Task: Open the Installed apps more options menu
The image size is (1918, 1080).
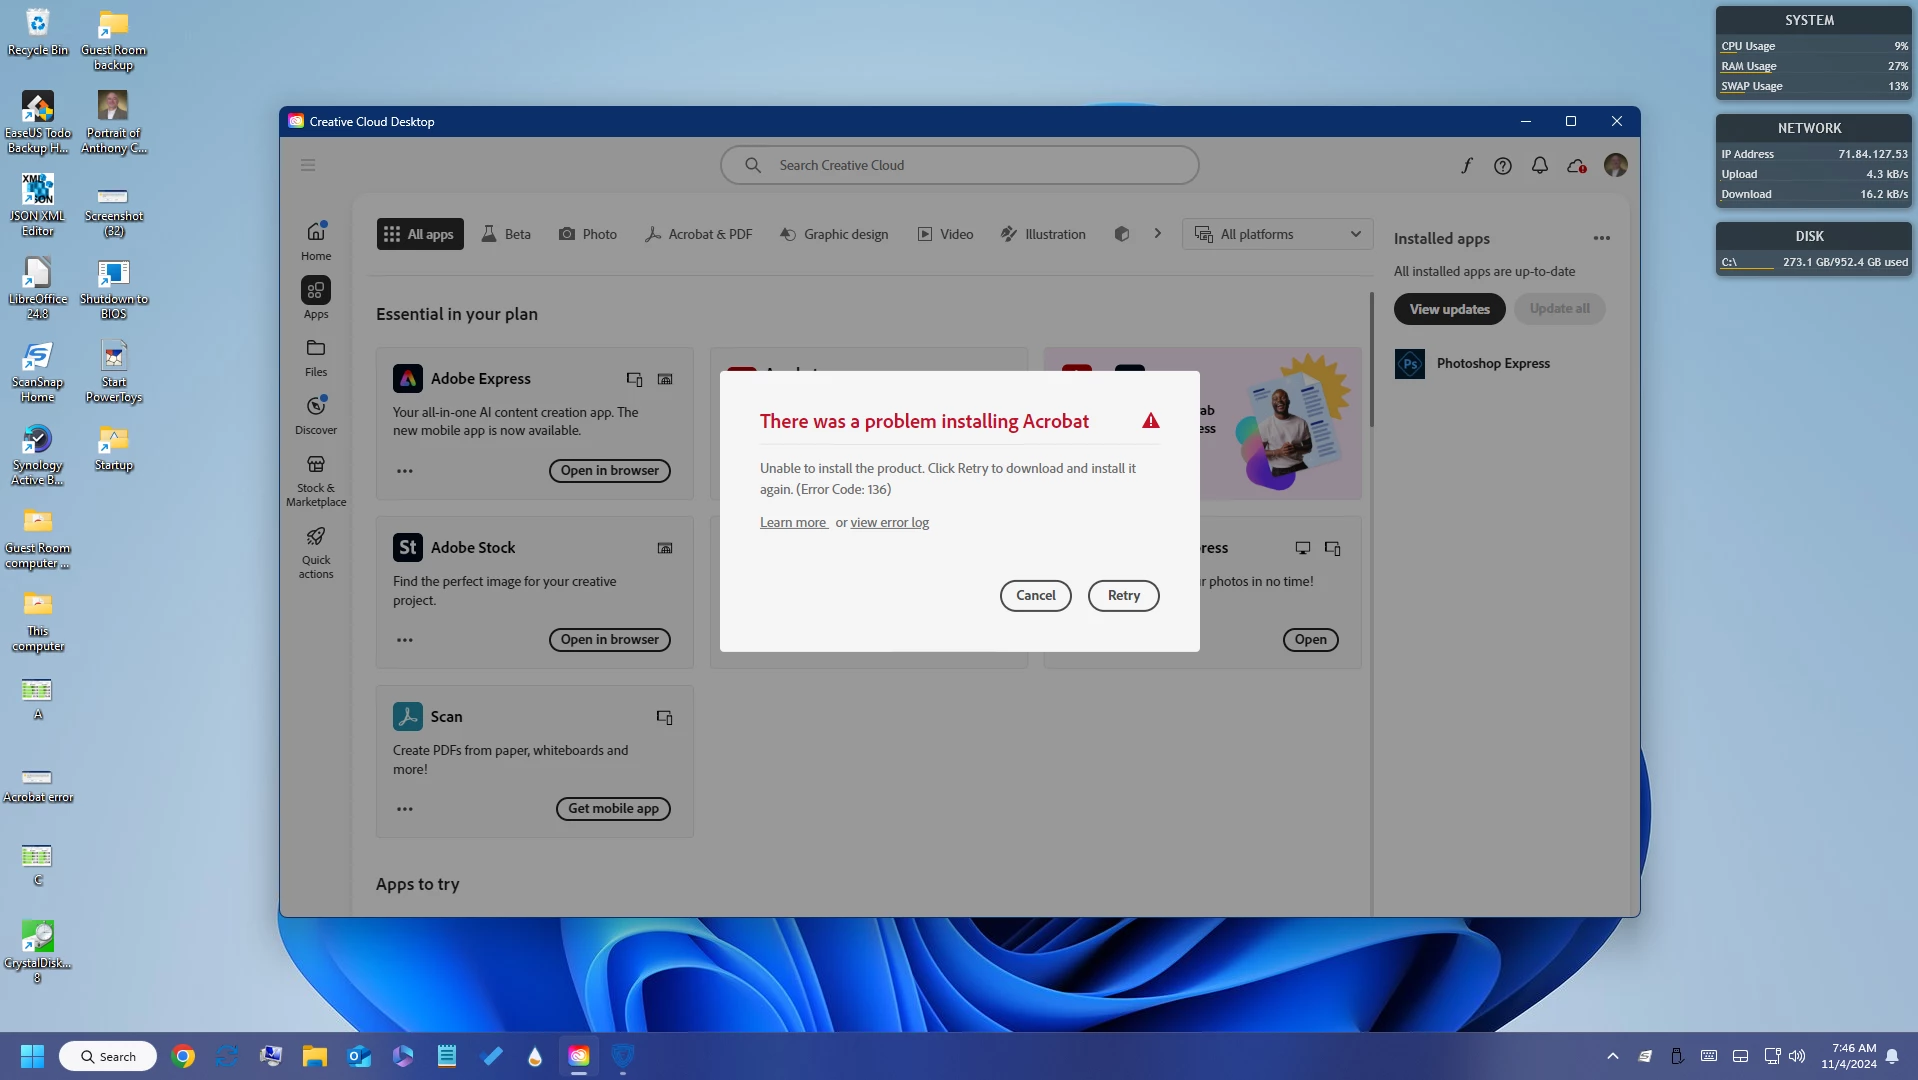Action: 1601,238
